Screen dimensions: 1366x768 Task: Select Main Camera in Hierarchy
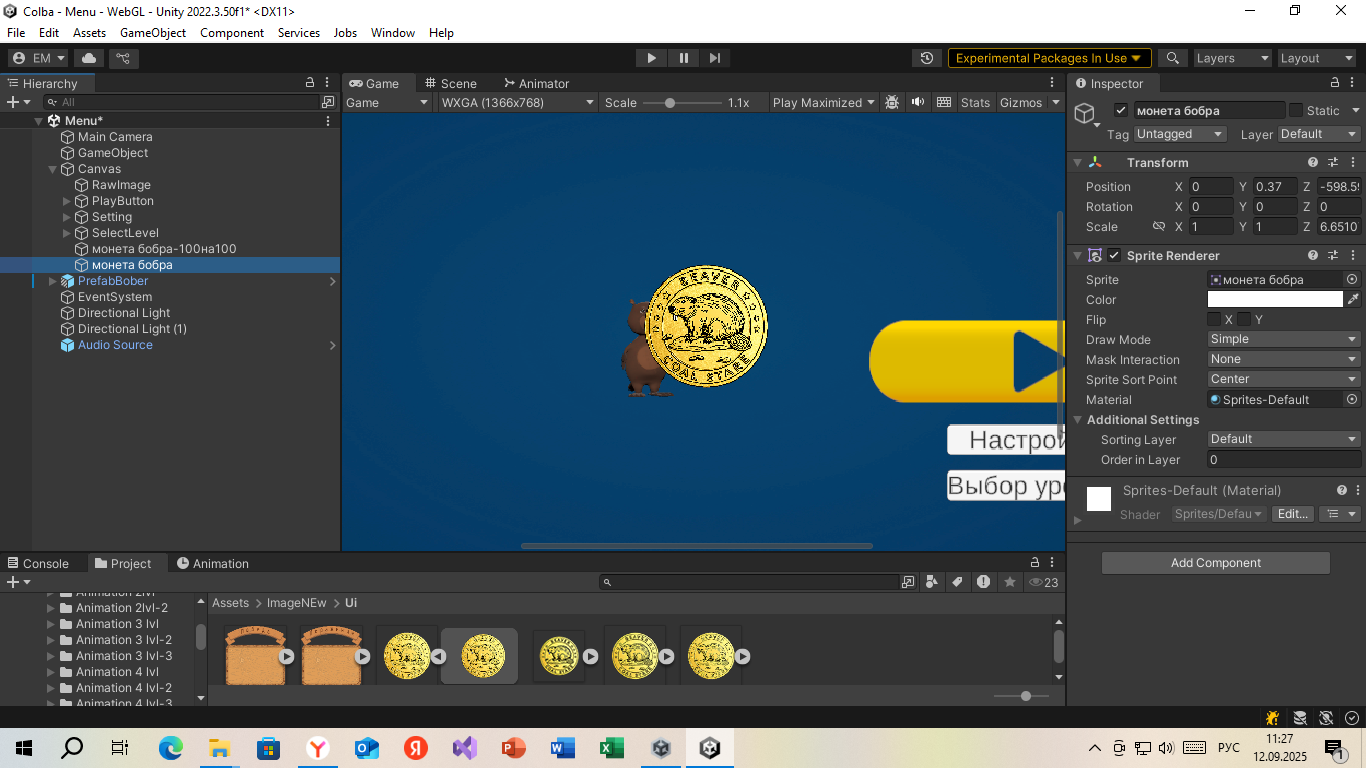[115, 137]
